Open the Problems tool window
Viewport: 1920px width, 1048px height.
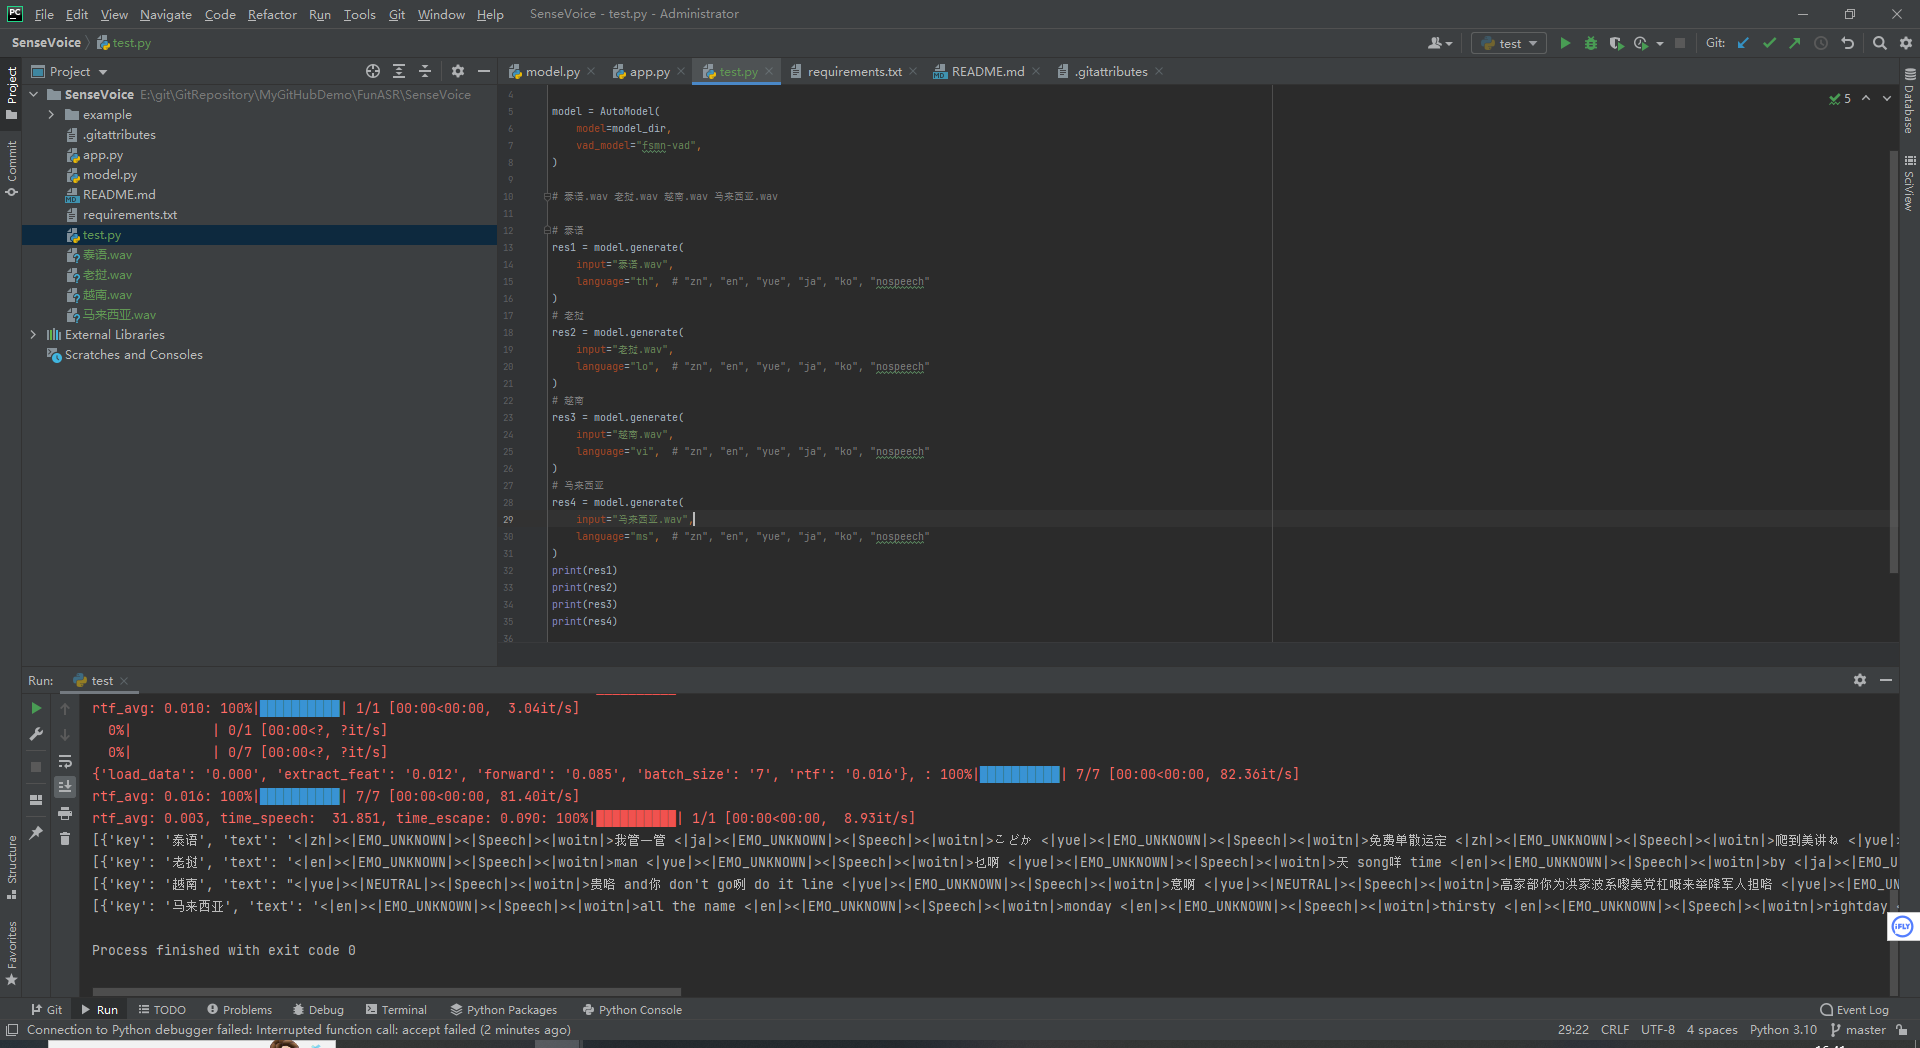point(239,1010)
